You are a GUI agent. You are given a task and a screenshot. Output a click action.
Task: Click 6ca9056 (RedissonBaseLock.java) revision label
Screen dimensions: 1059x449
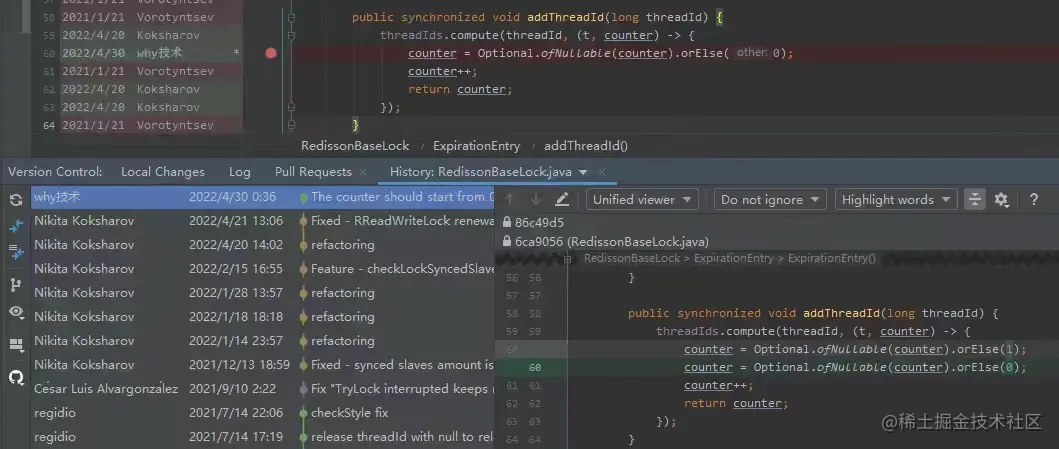coord(612,241)
